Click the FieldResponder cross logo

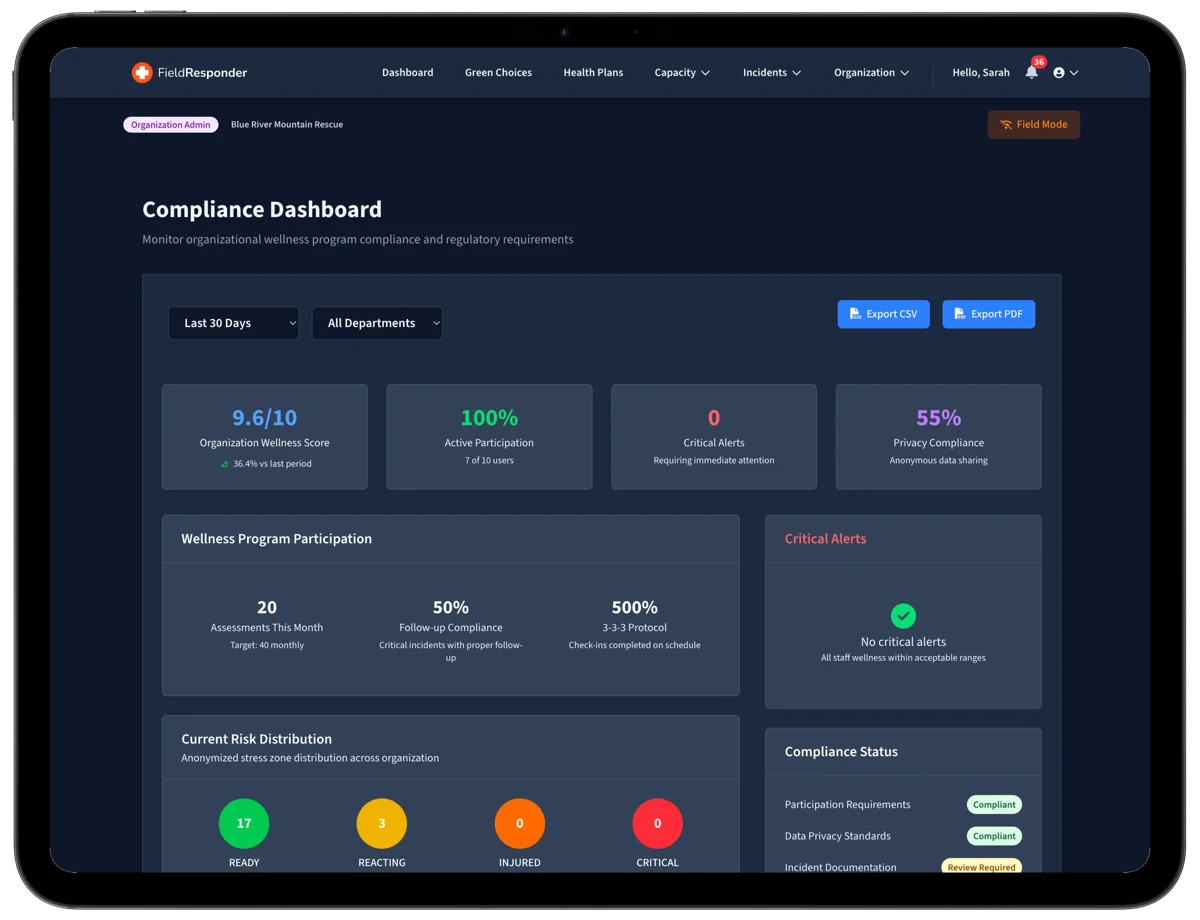[x=141, y=72]
